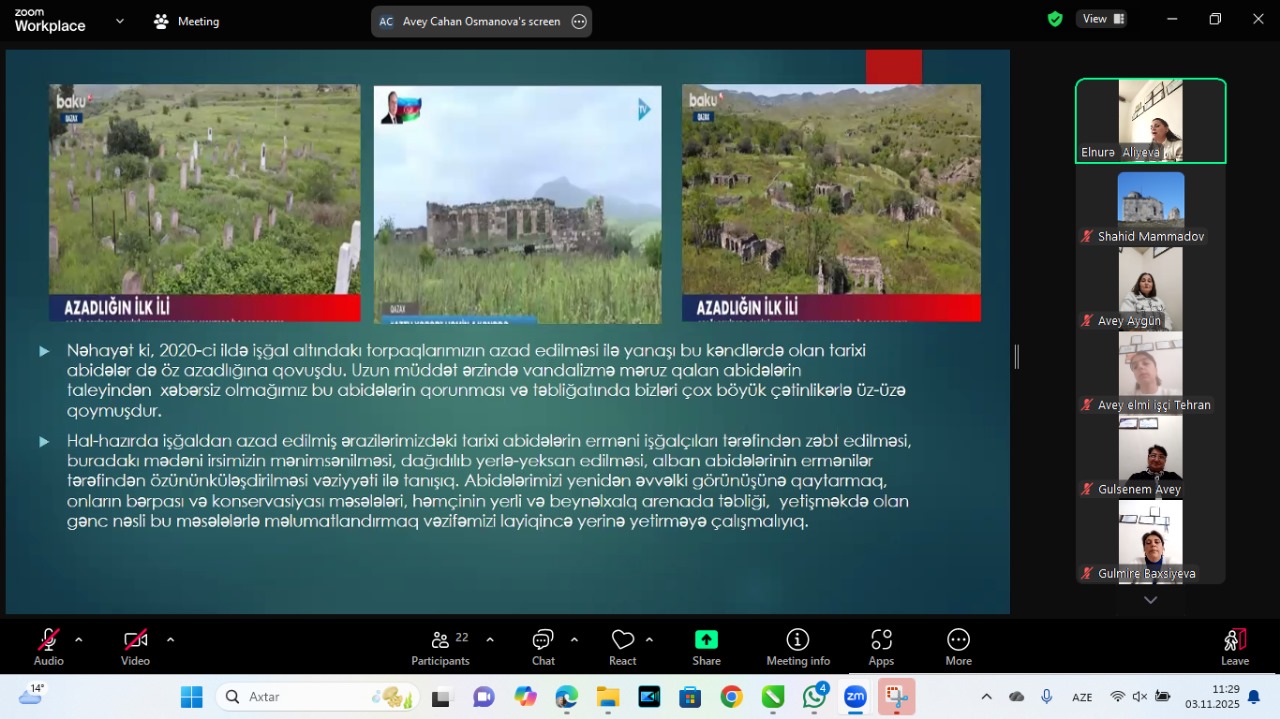The height and width of the screenshot is (719, 1280).
Task: Open the View layout menu
Action: pos(1103,19)
